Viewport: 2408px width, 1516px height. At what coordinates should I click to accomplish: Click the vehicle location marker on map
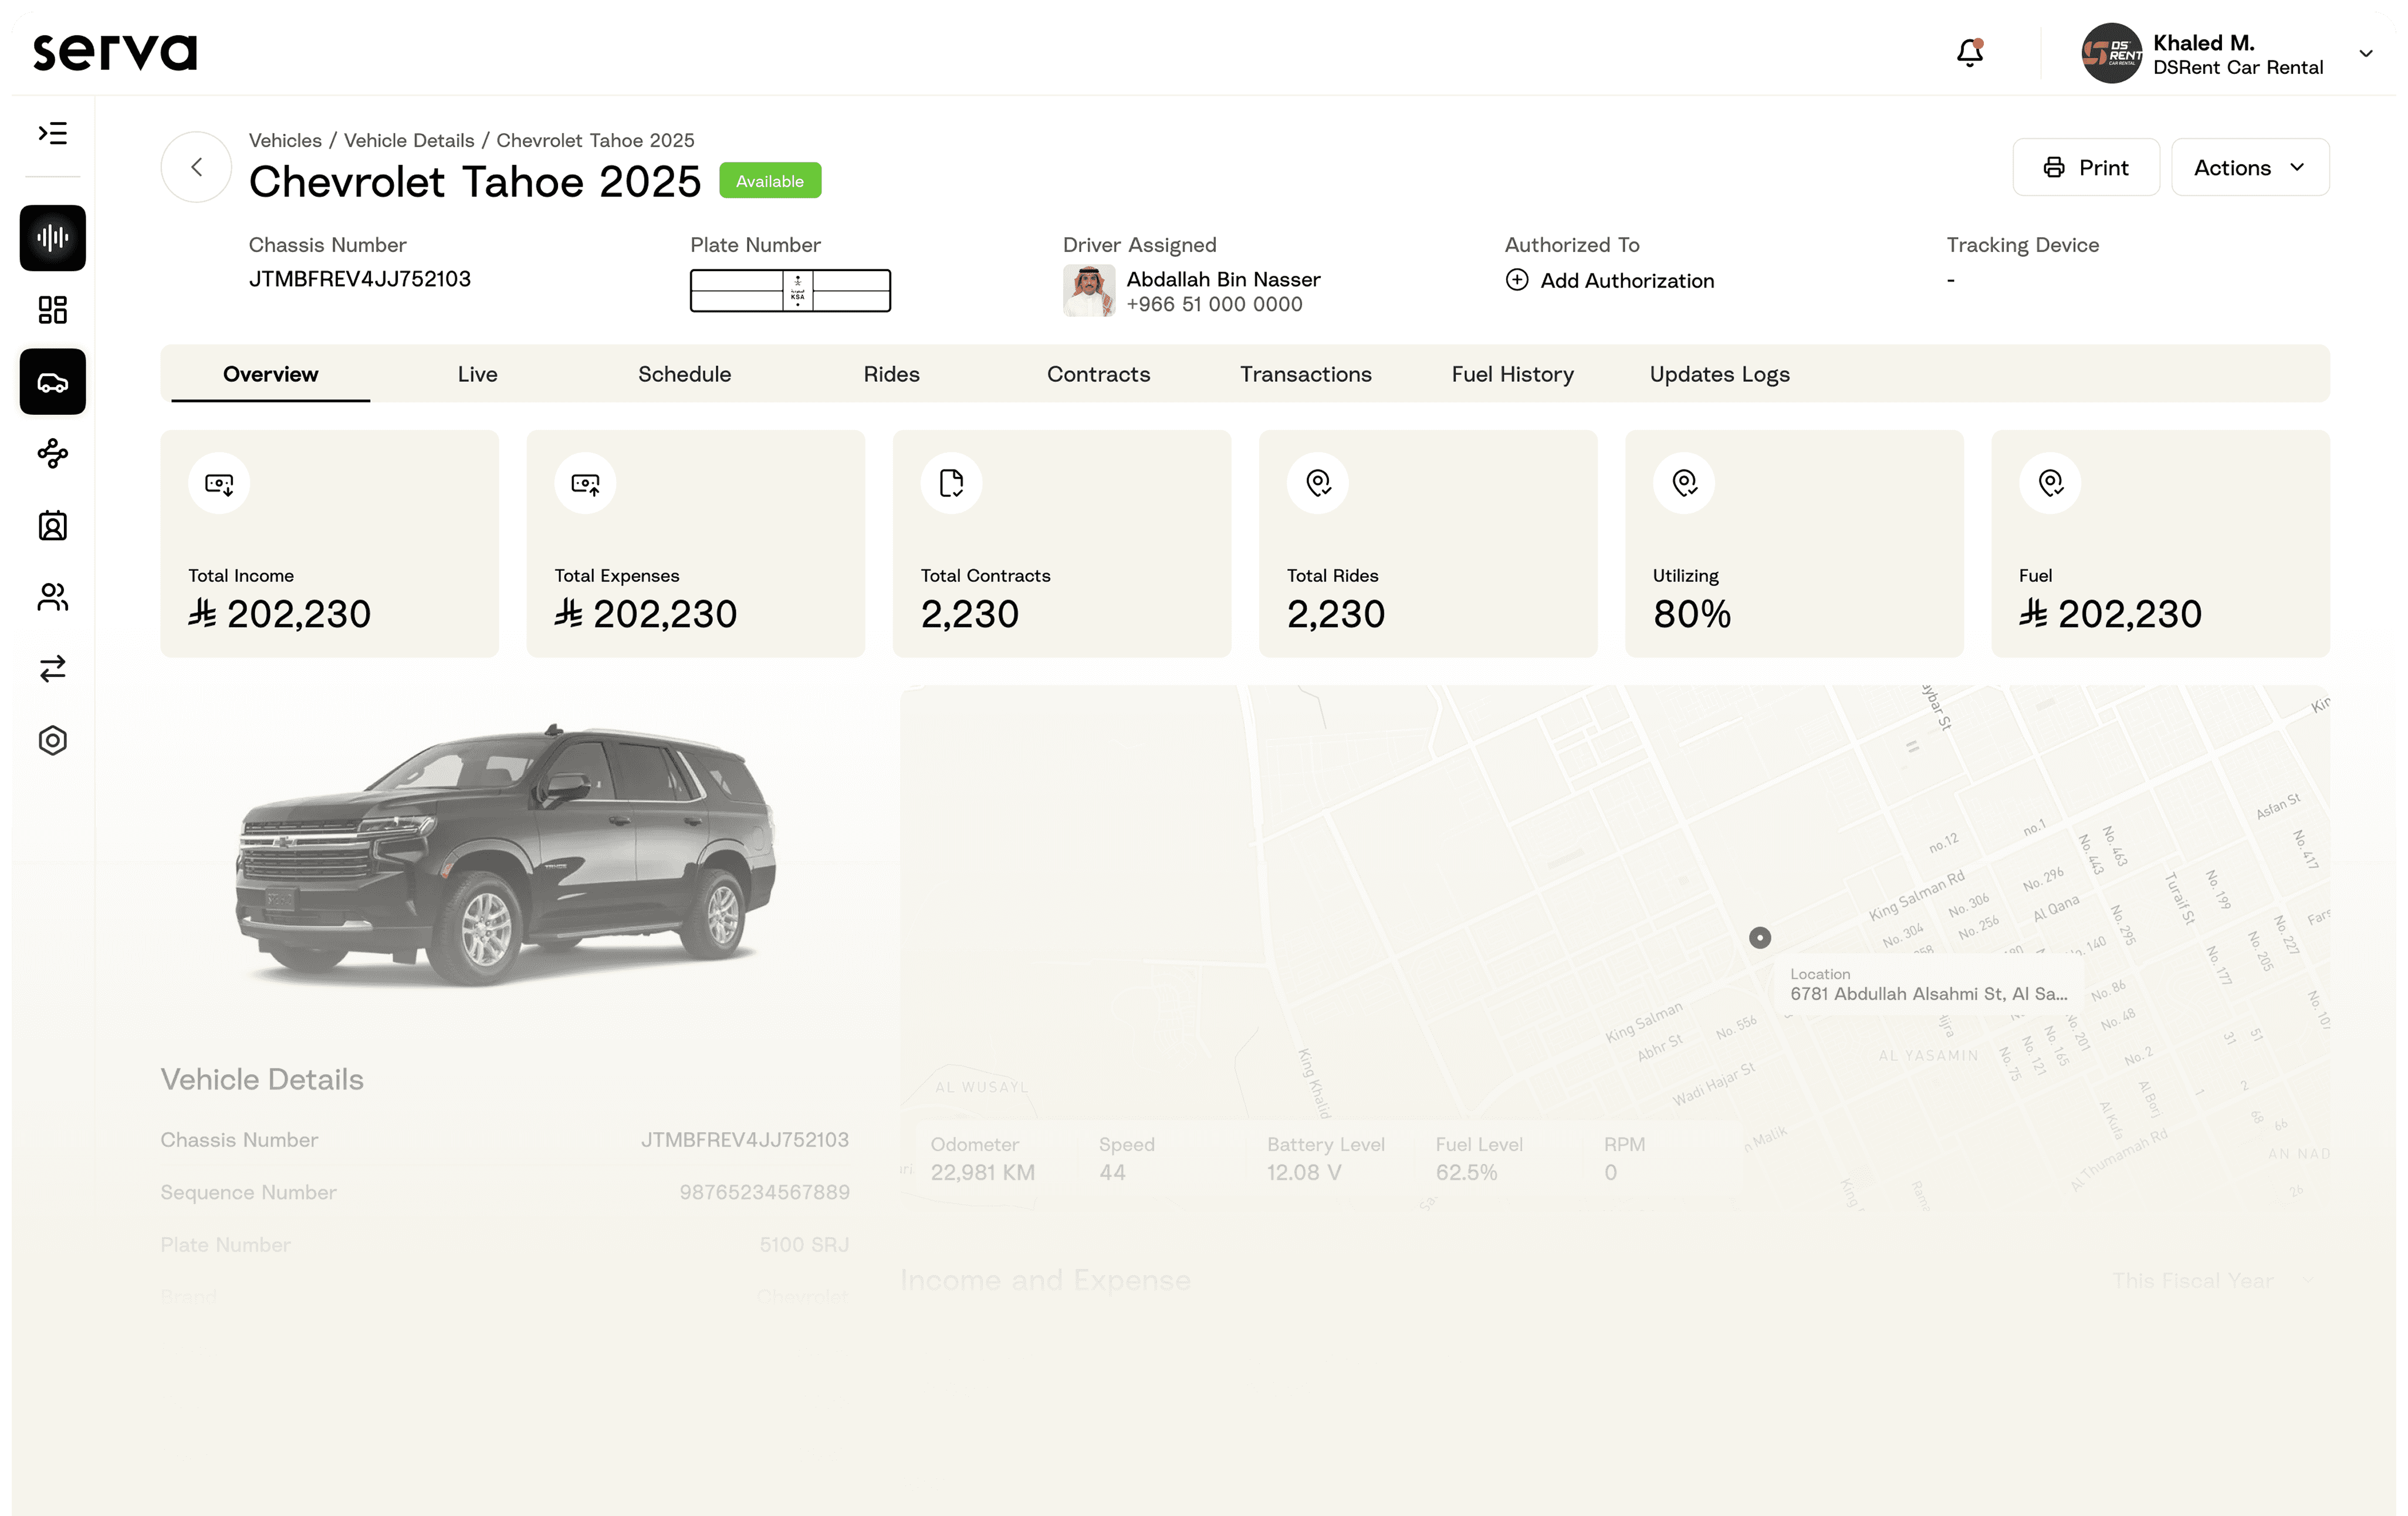pyautogui.click(x=1759, y=938)
